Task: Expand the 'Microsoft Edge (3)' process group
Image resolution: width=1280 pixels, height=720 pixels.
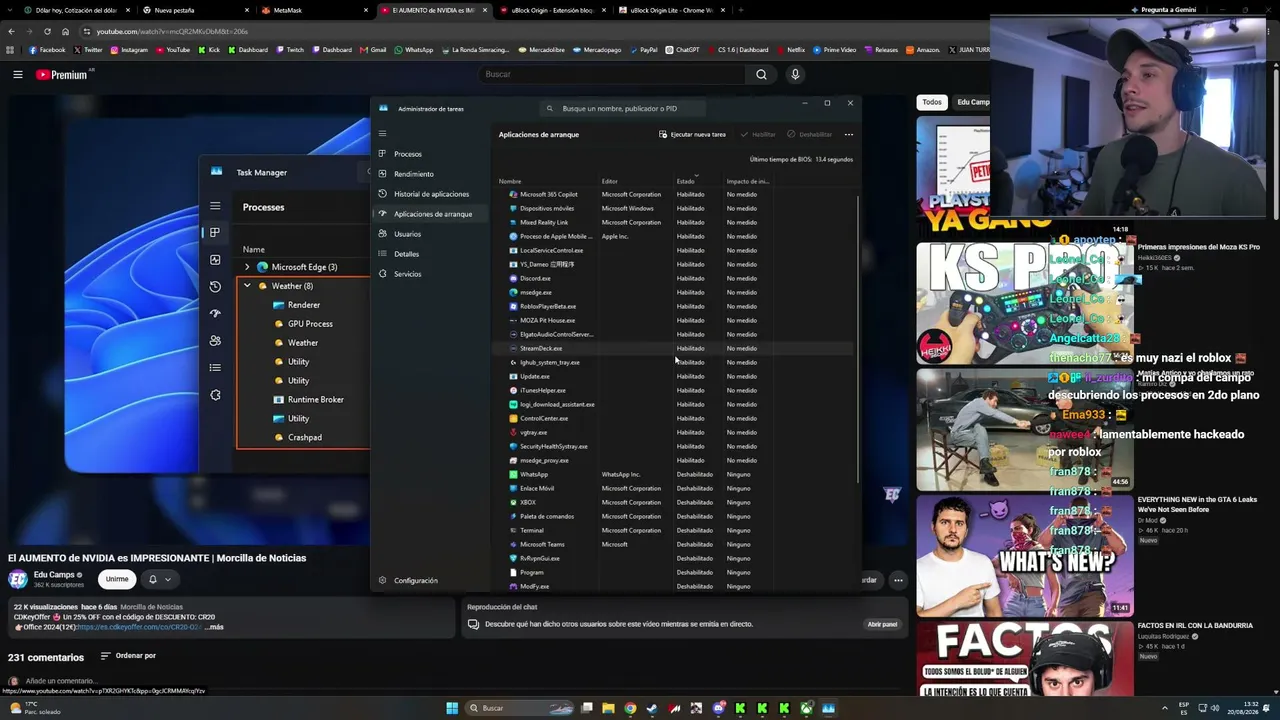Action: (247, 267)
